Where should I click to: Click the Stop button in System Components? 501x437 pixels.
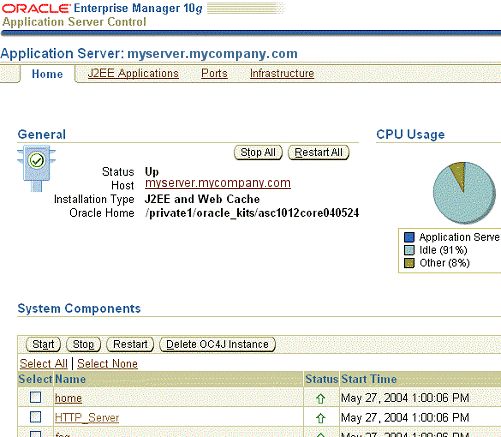[x=83, y=344]
